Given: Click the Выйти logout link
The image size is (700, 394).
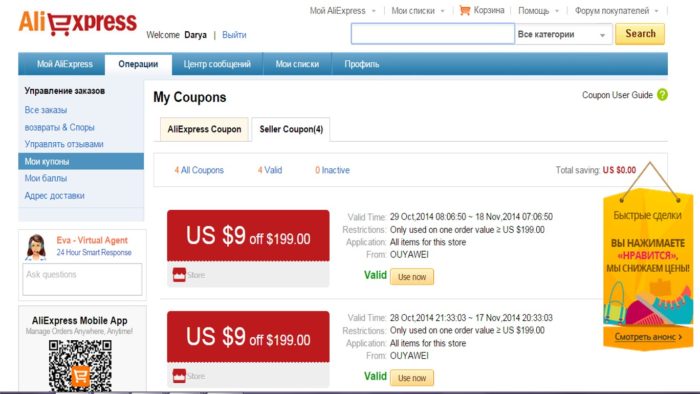Looking at the screenshot, I should click(234, 35).
